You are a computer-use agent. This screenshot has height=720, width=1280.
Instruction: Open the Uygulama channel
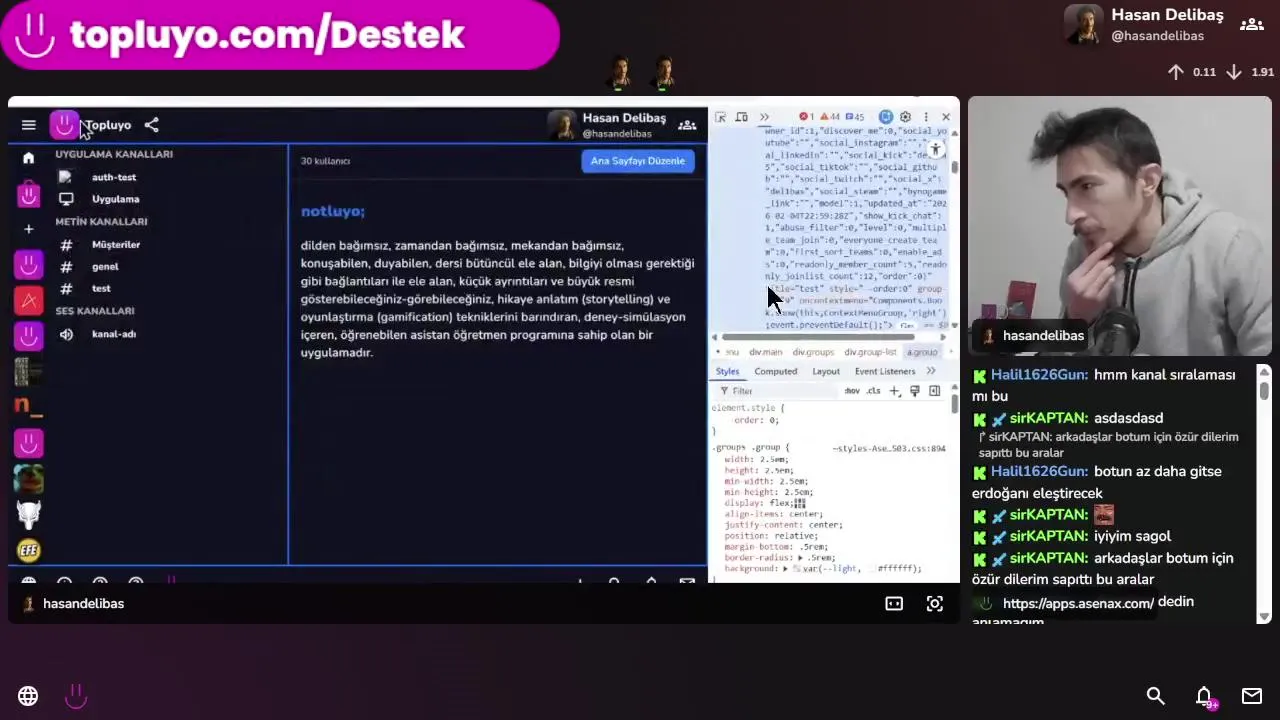tap(115, 199)
